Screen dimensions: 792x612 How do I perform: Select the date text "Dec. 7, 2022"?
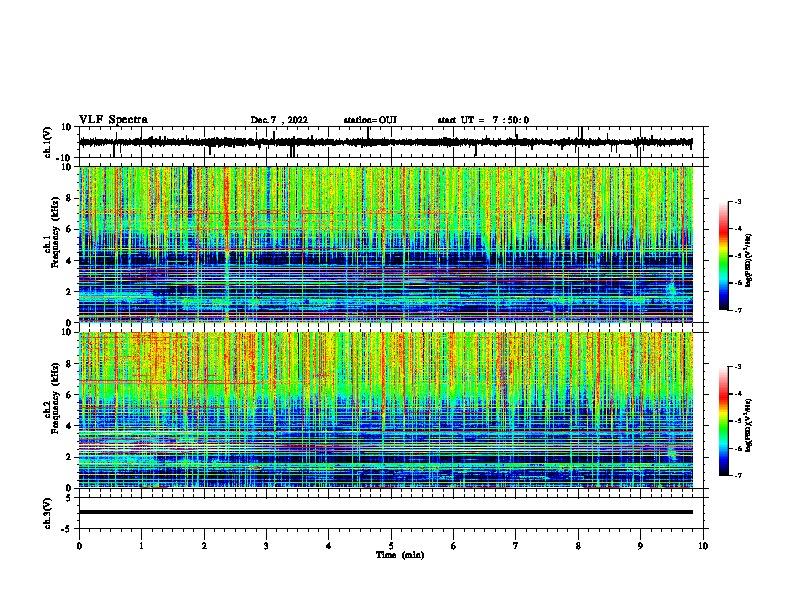point(279,120)
